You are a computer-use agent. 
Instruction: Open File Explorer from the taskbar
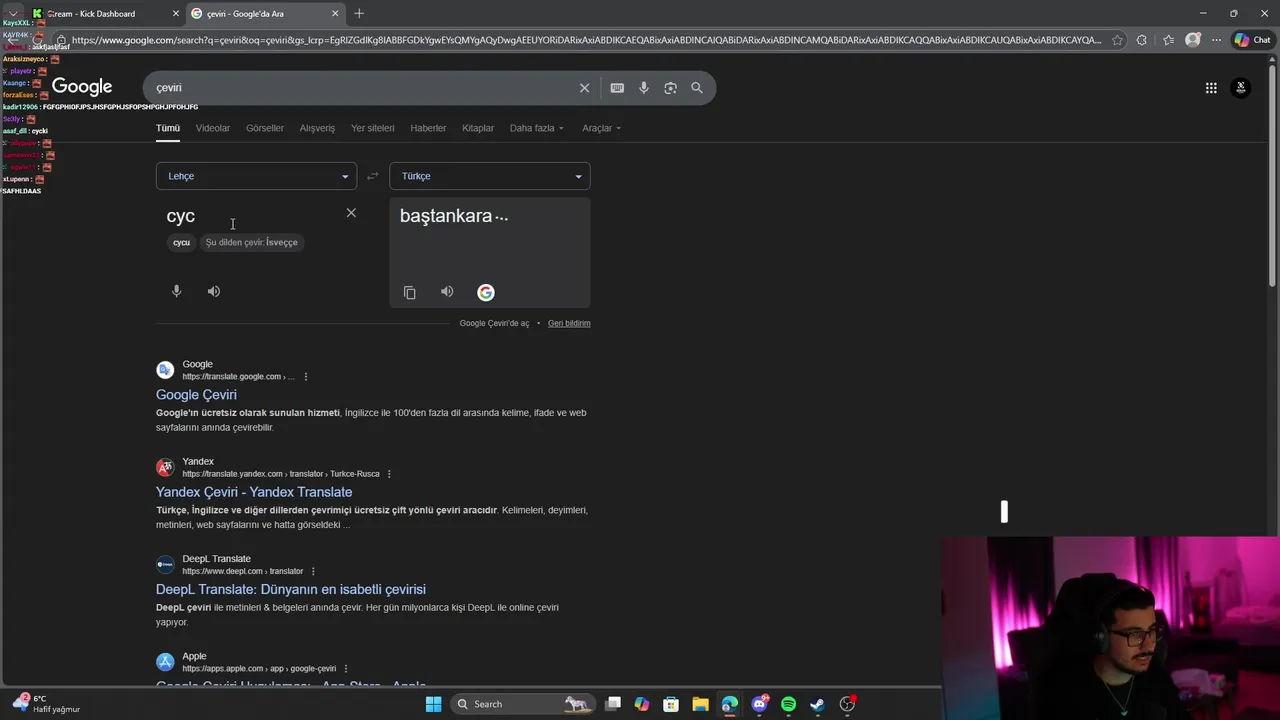tap(700, 704)
